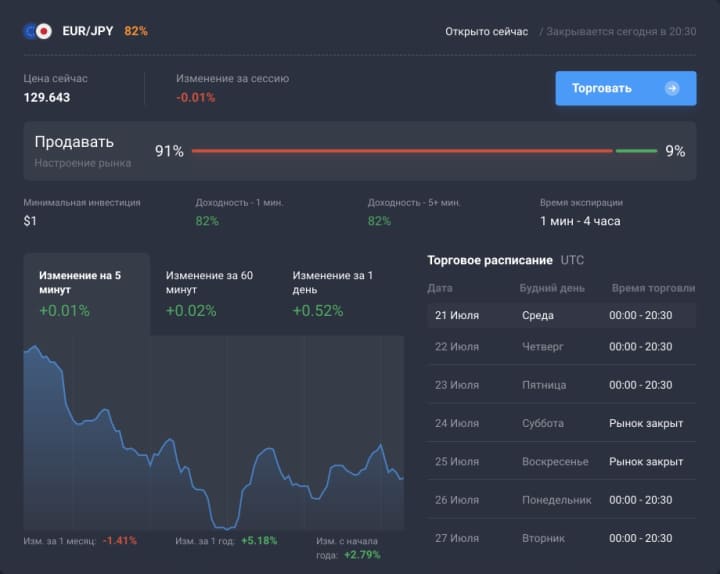720x574 pixels.
Task: Click the green buy sentiment bar
Action: [636, 151]
